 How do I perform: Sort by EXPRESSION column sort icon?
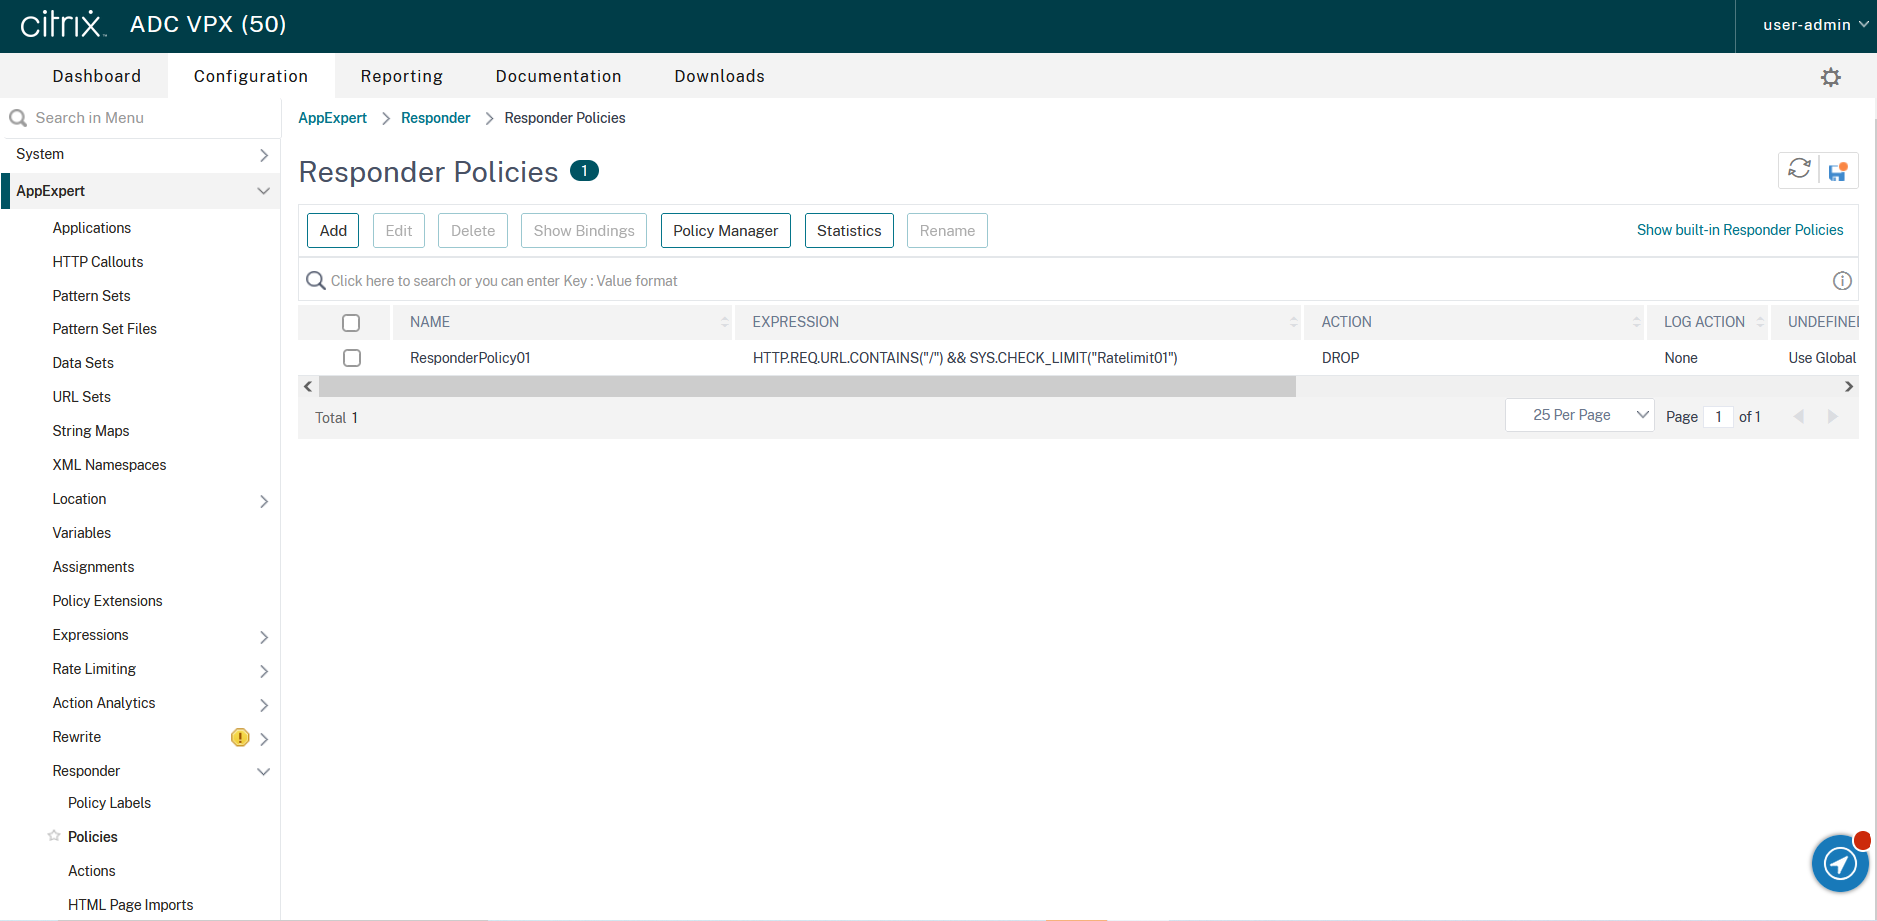1293,322
